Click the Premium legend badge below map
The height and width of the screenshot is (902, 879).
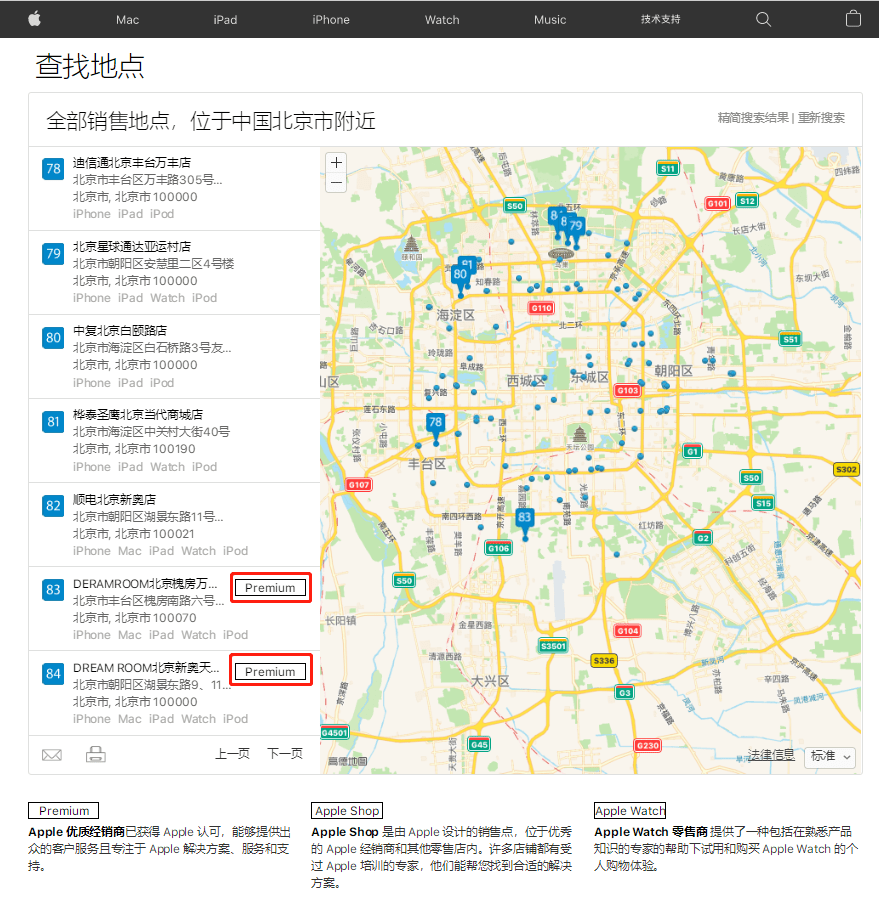pyautogui.click(x=64, y=811)
